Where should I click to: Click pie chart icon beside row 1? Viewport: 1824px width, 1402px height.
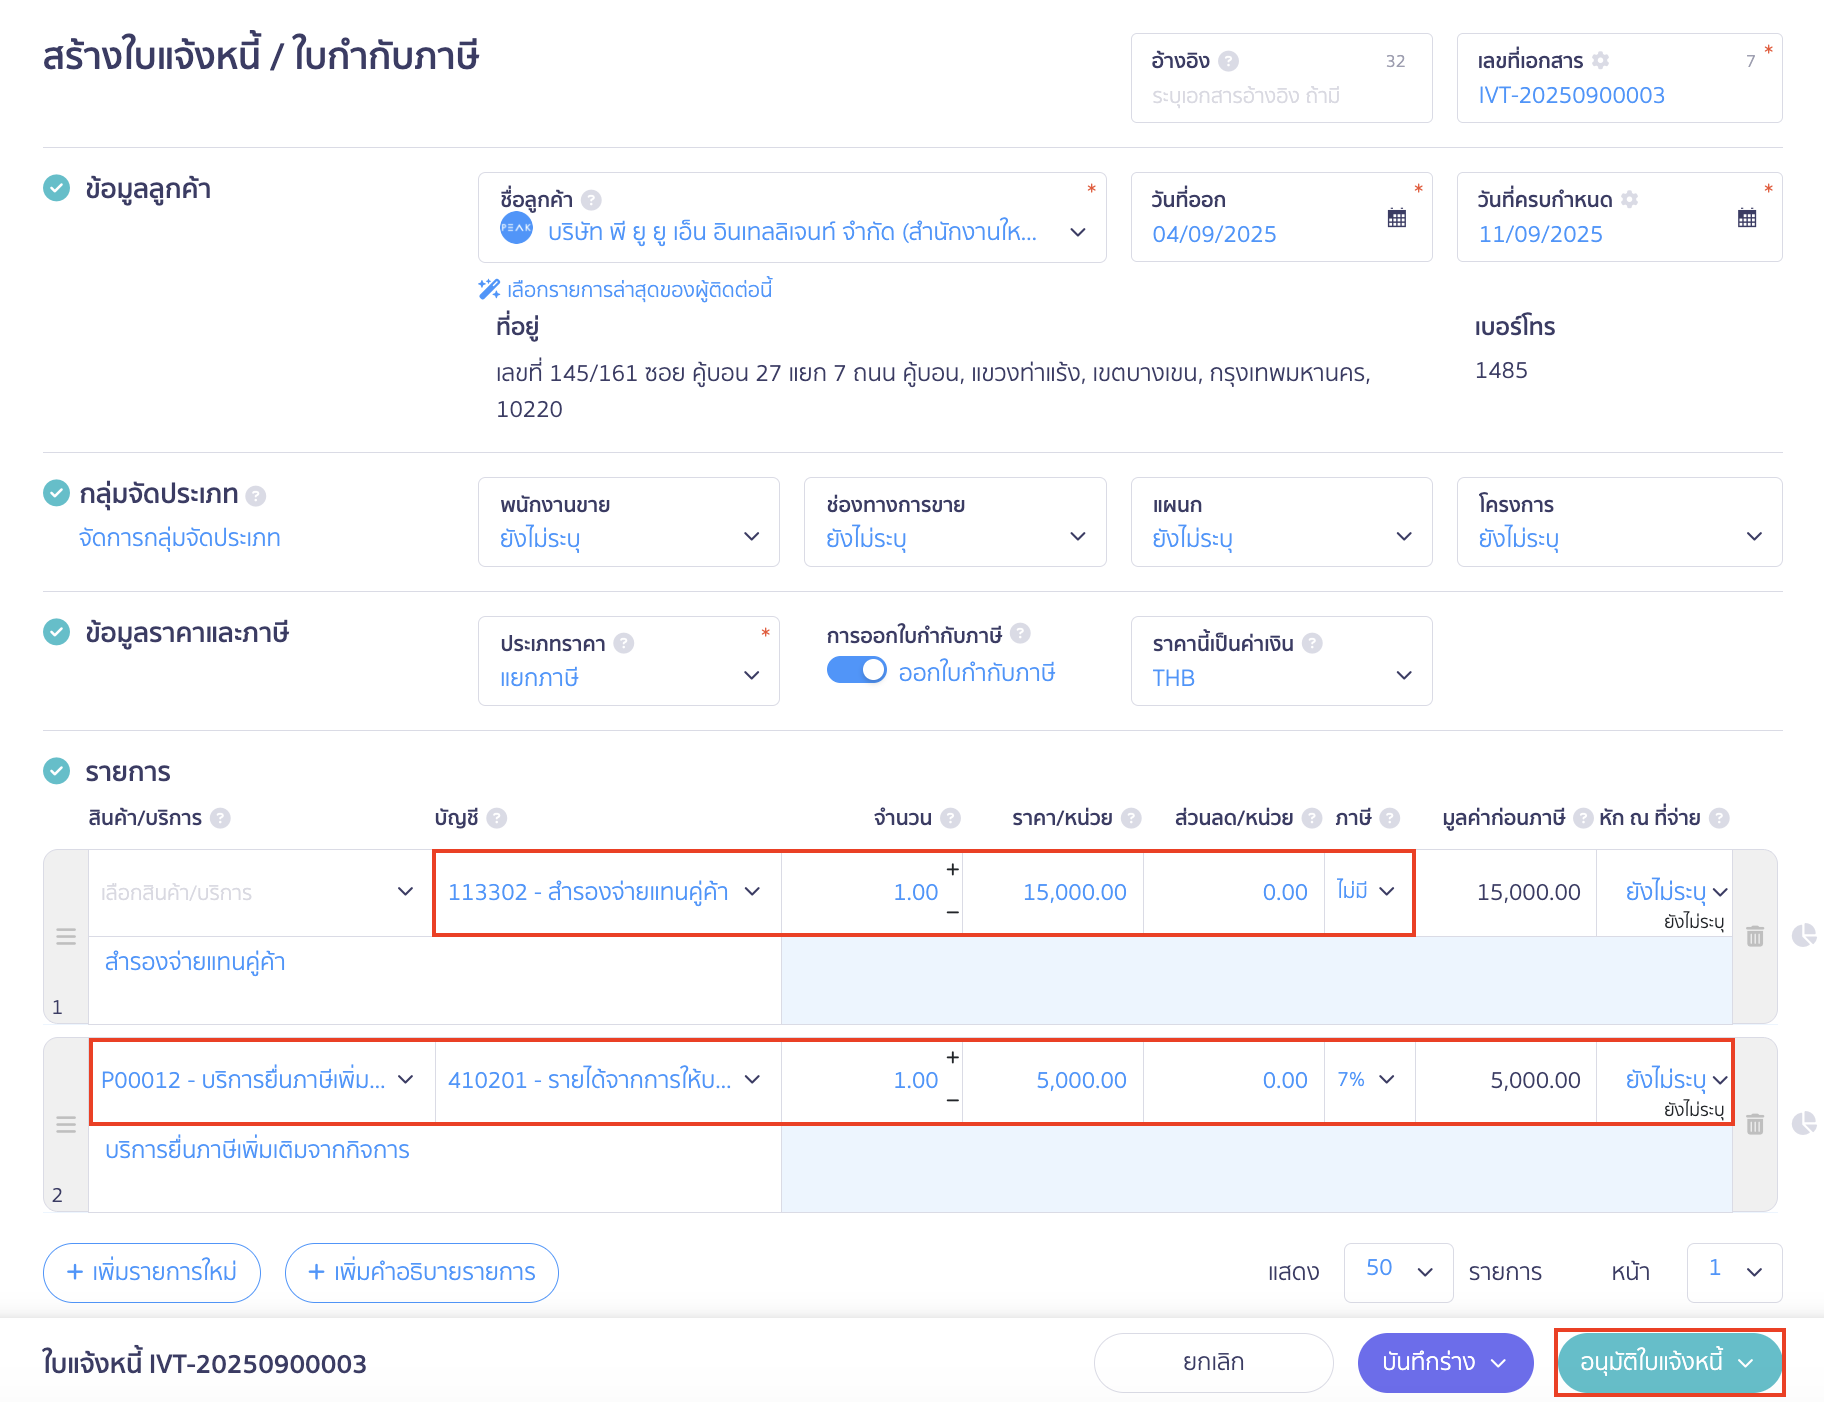[1803, 936]
